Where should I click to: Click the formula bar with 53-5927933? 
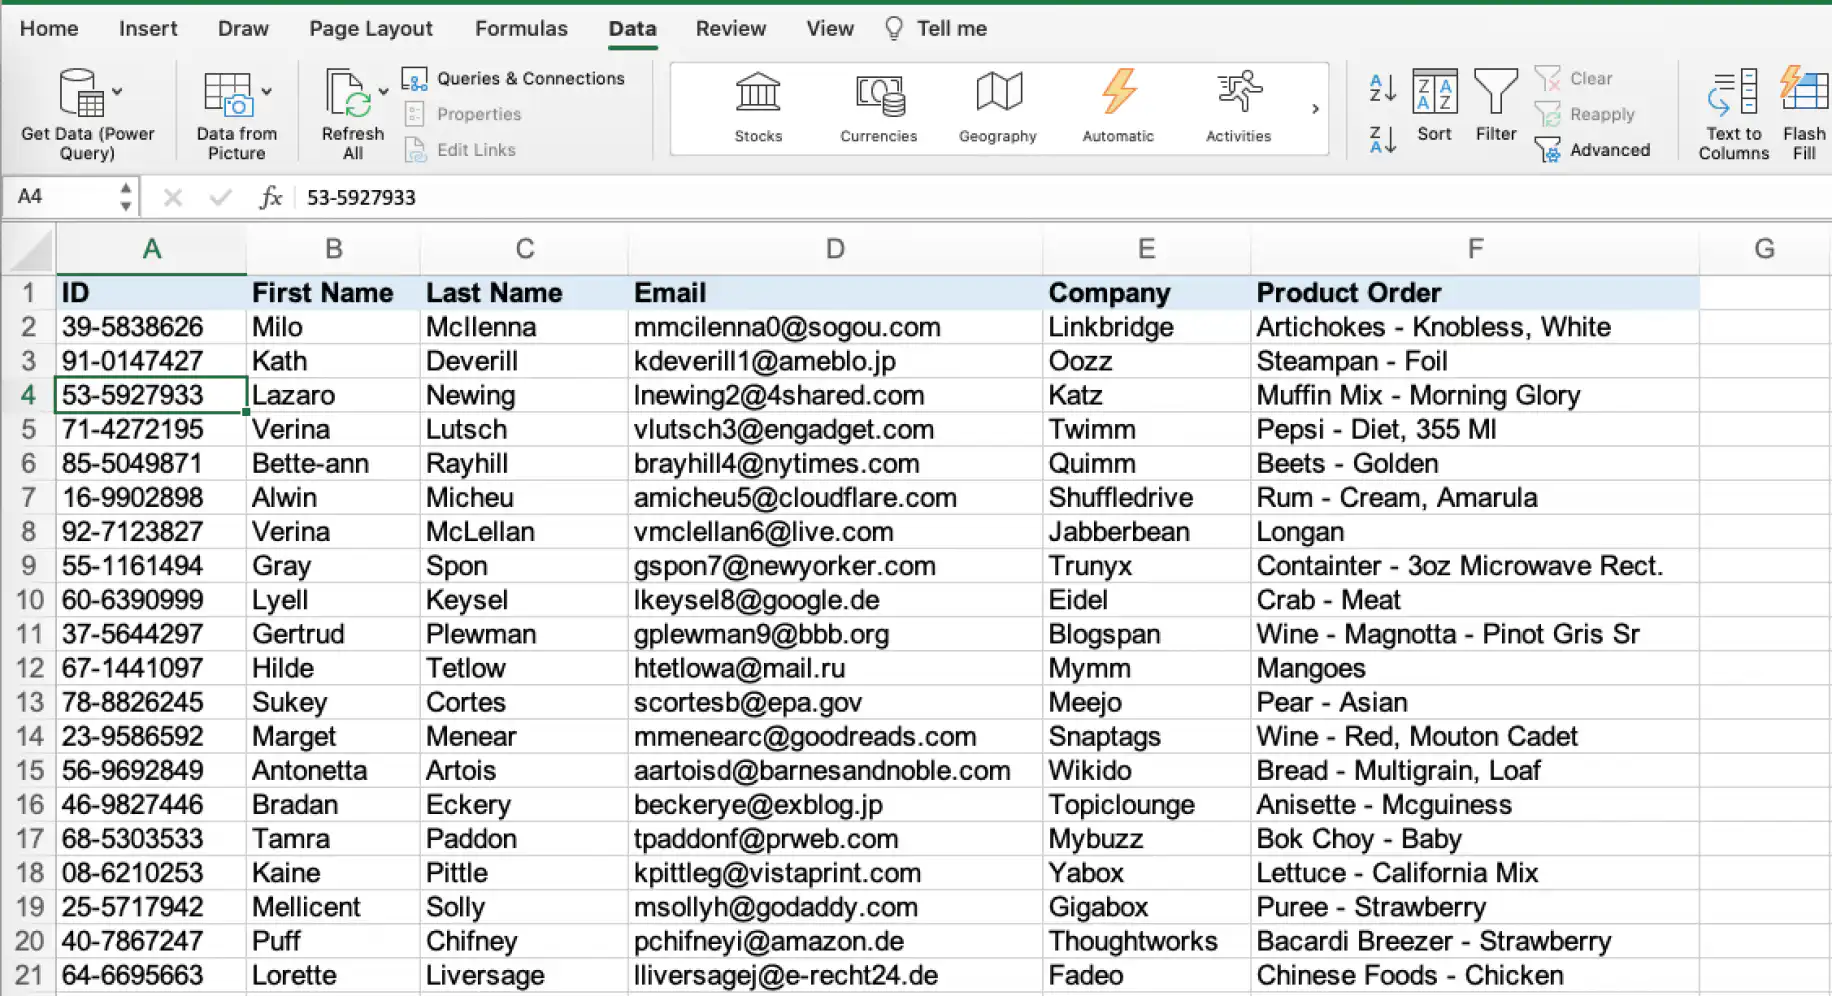1064,197
